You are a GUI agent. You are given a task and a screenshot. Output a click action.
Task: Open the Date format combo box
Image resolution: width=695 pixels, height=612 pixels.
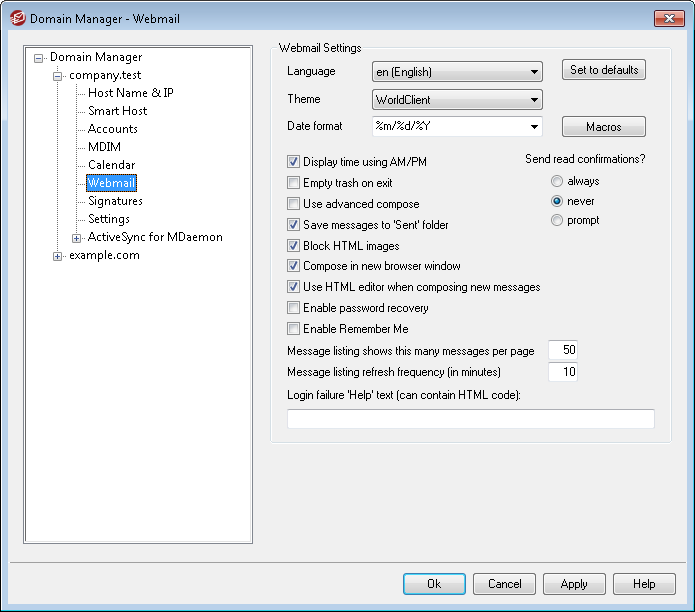pyautogui.click(x=457, y=127)
